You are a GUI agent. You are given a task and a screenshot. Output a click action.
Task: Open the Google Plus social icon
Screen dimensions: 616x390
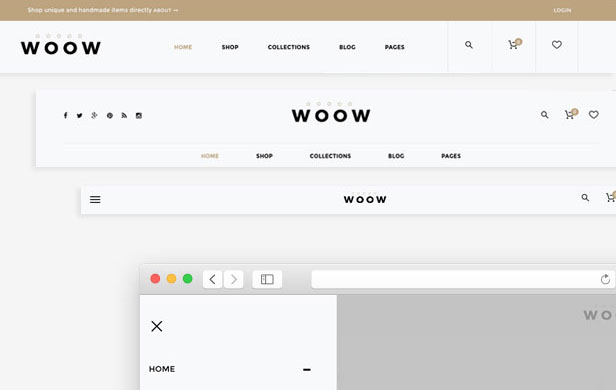94,115
